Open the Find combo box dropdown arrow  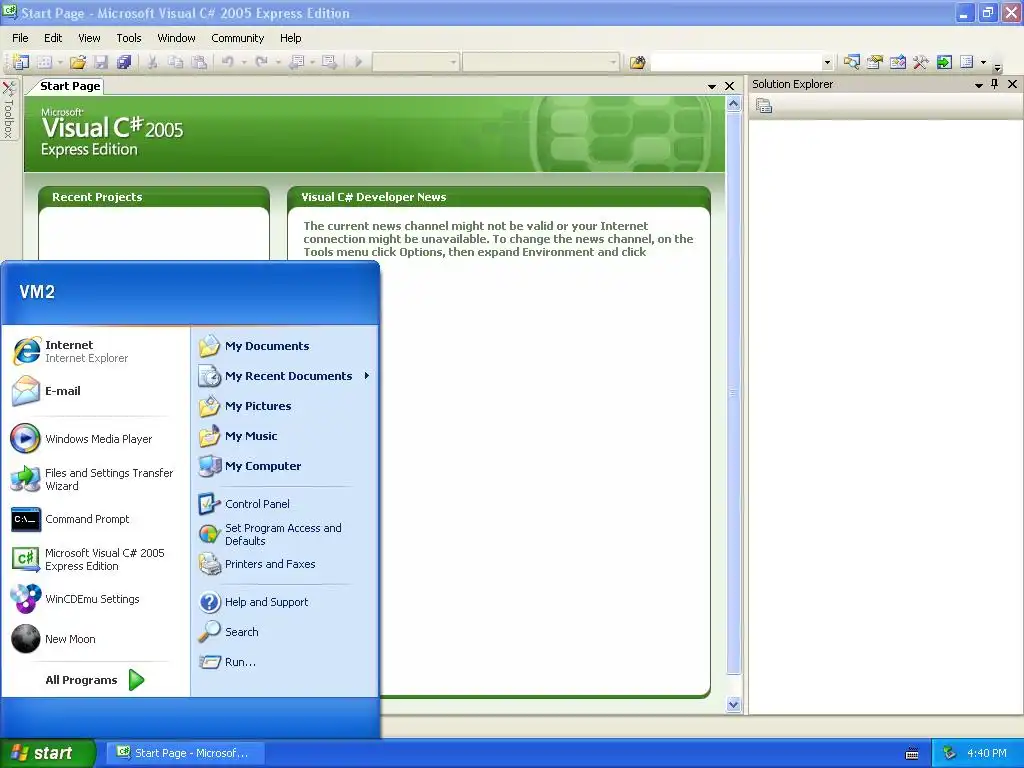point(827,63)
